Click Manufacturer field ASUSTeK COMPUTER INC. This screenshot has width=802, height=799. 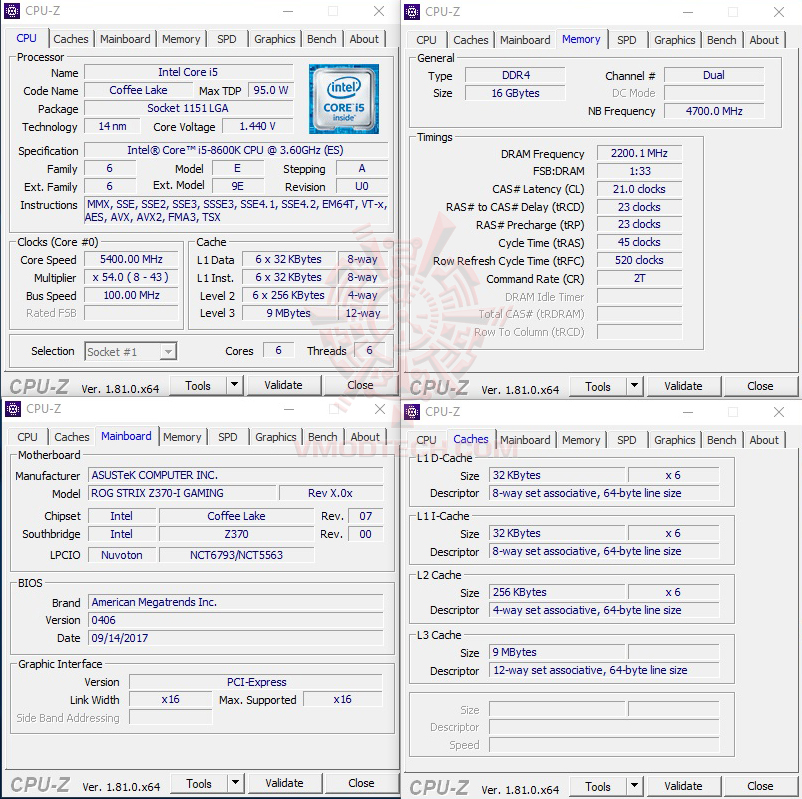236,475
